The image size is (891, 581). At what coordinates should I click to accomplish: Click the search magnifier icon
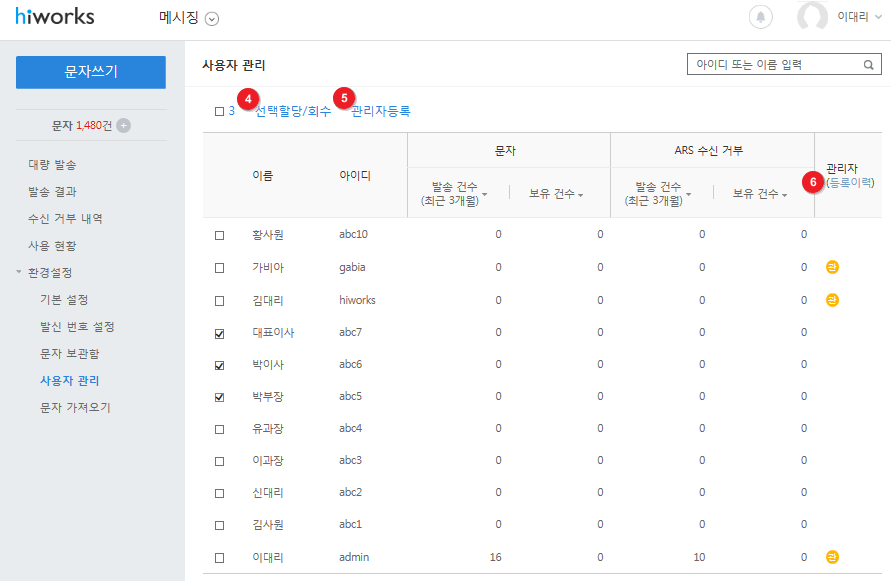pos(870,65)
